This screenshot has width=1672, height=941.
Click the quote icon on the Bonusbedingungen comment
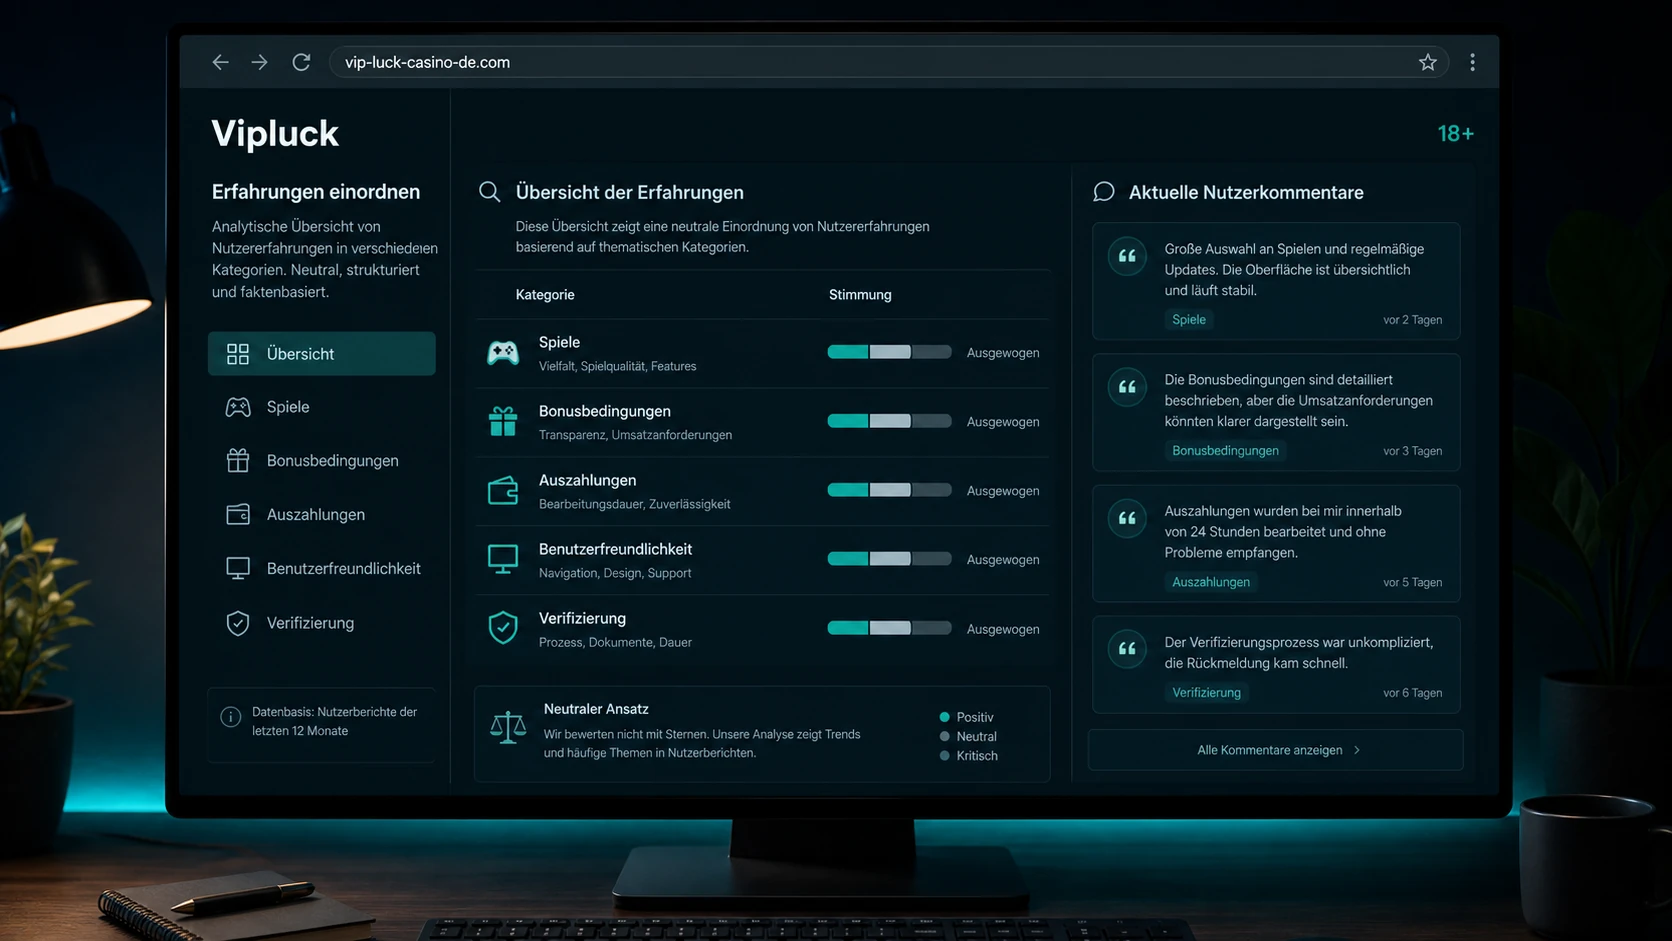1127,388
